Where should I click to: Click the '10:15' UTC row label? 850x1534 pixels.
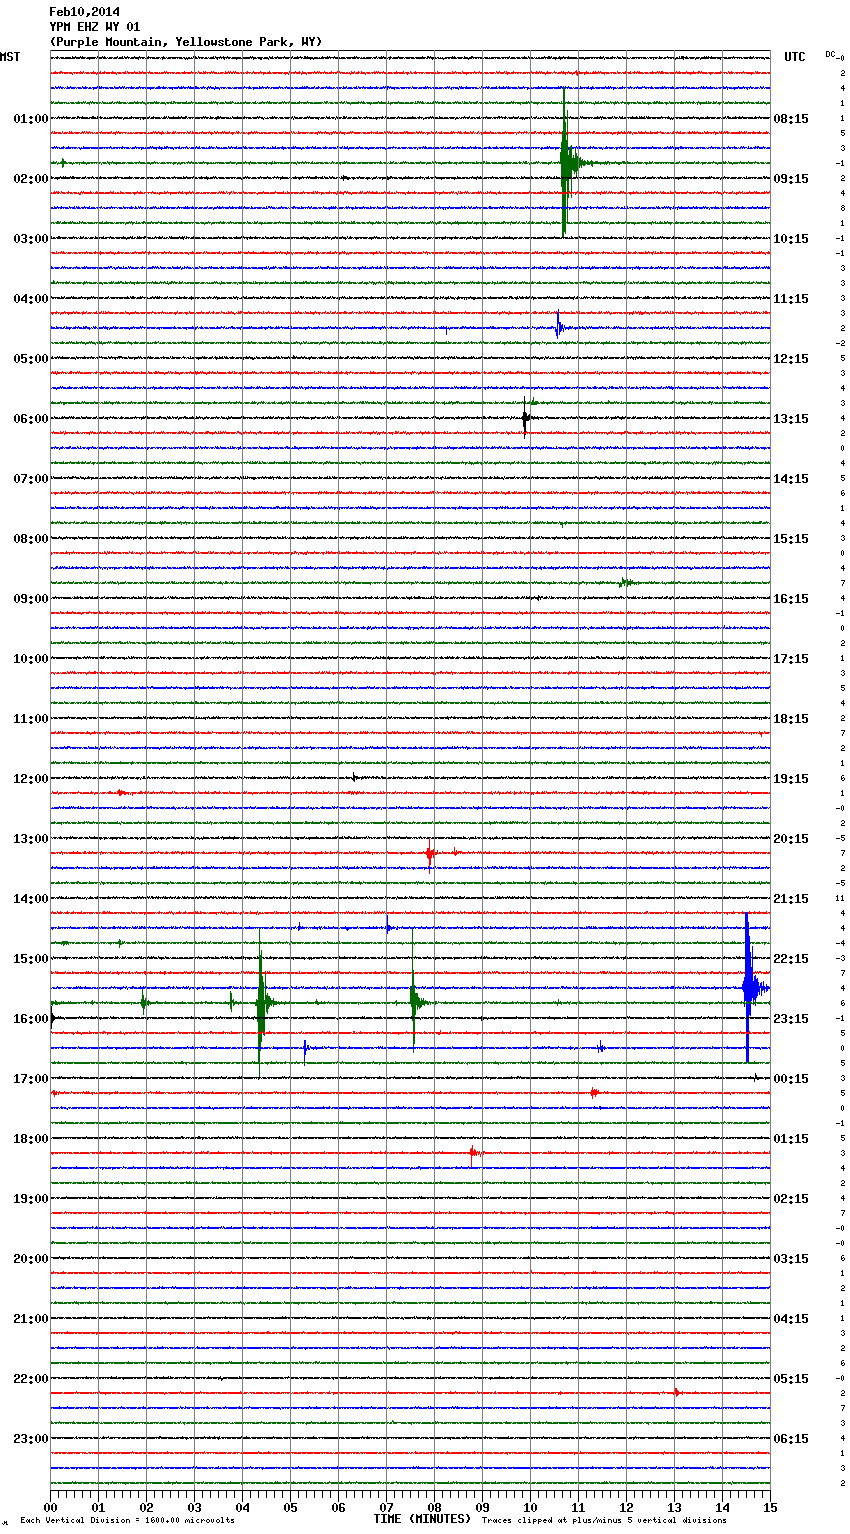tap(791, 239)
